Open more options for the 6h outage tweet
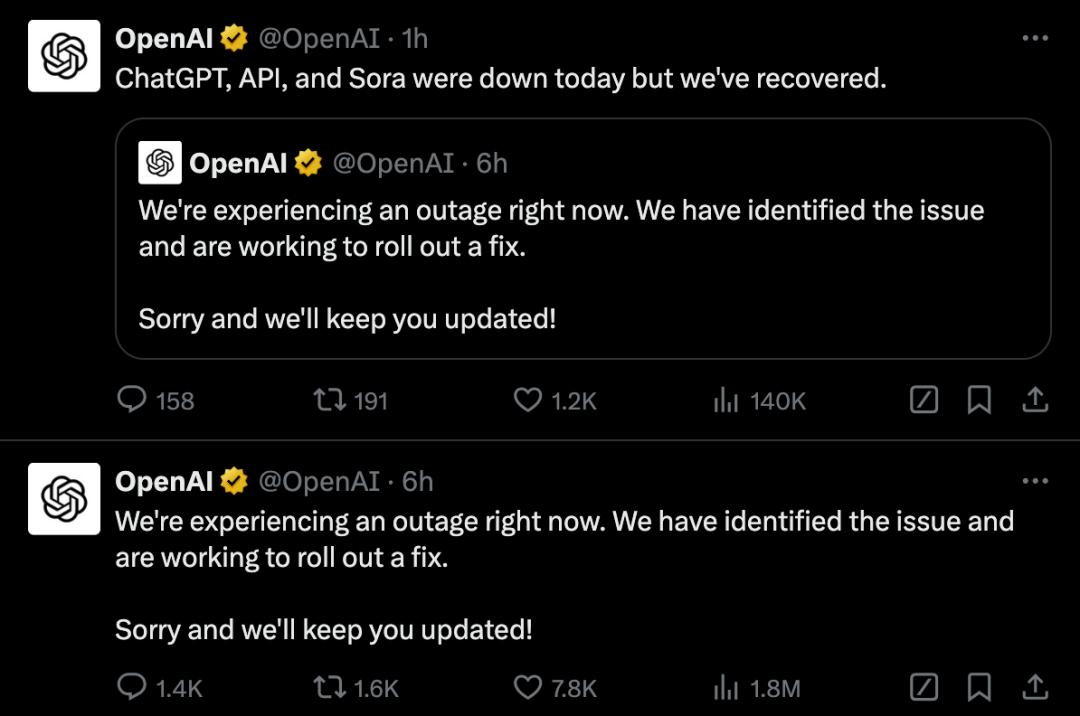Viewport: 1080px width, 716px height. pyautogui.click(x=1035, y=482)
